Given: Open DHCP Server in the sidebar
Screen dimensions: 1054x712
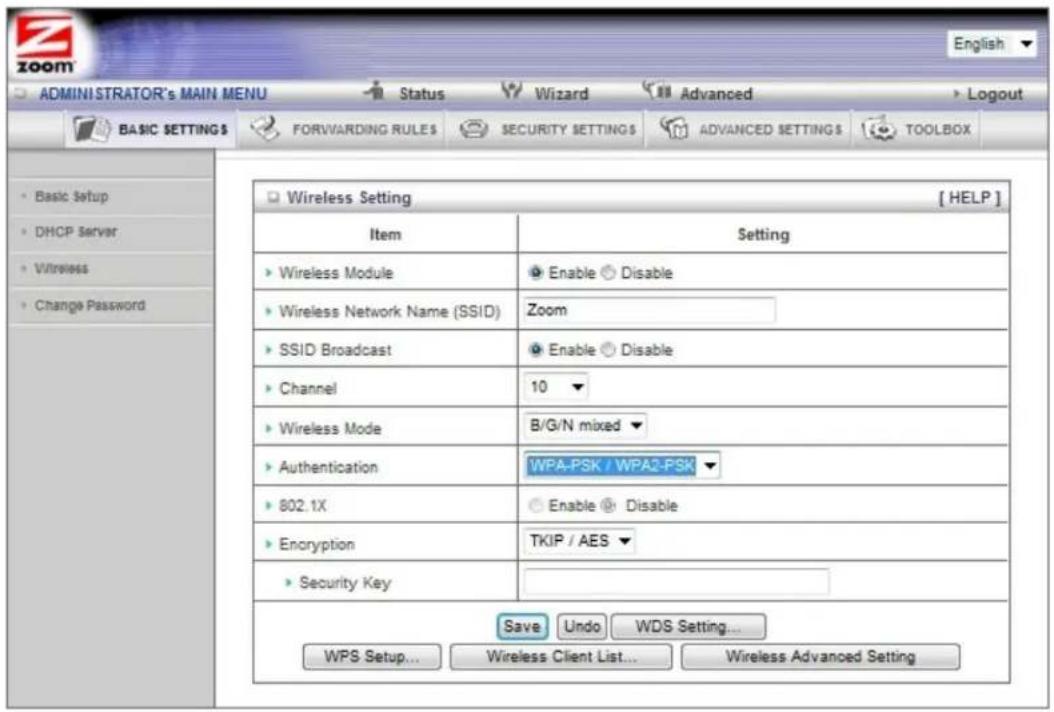Looking at the screenshot, I should [x=75, y=232].
